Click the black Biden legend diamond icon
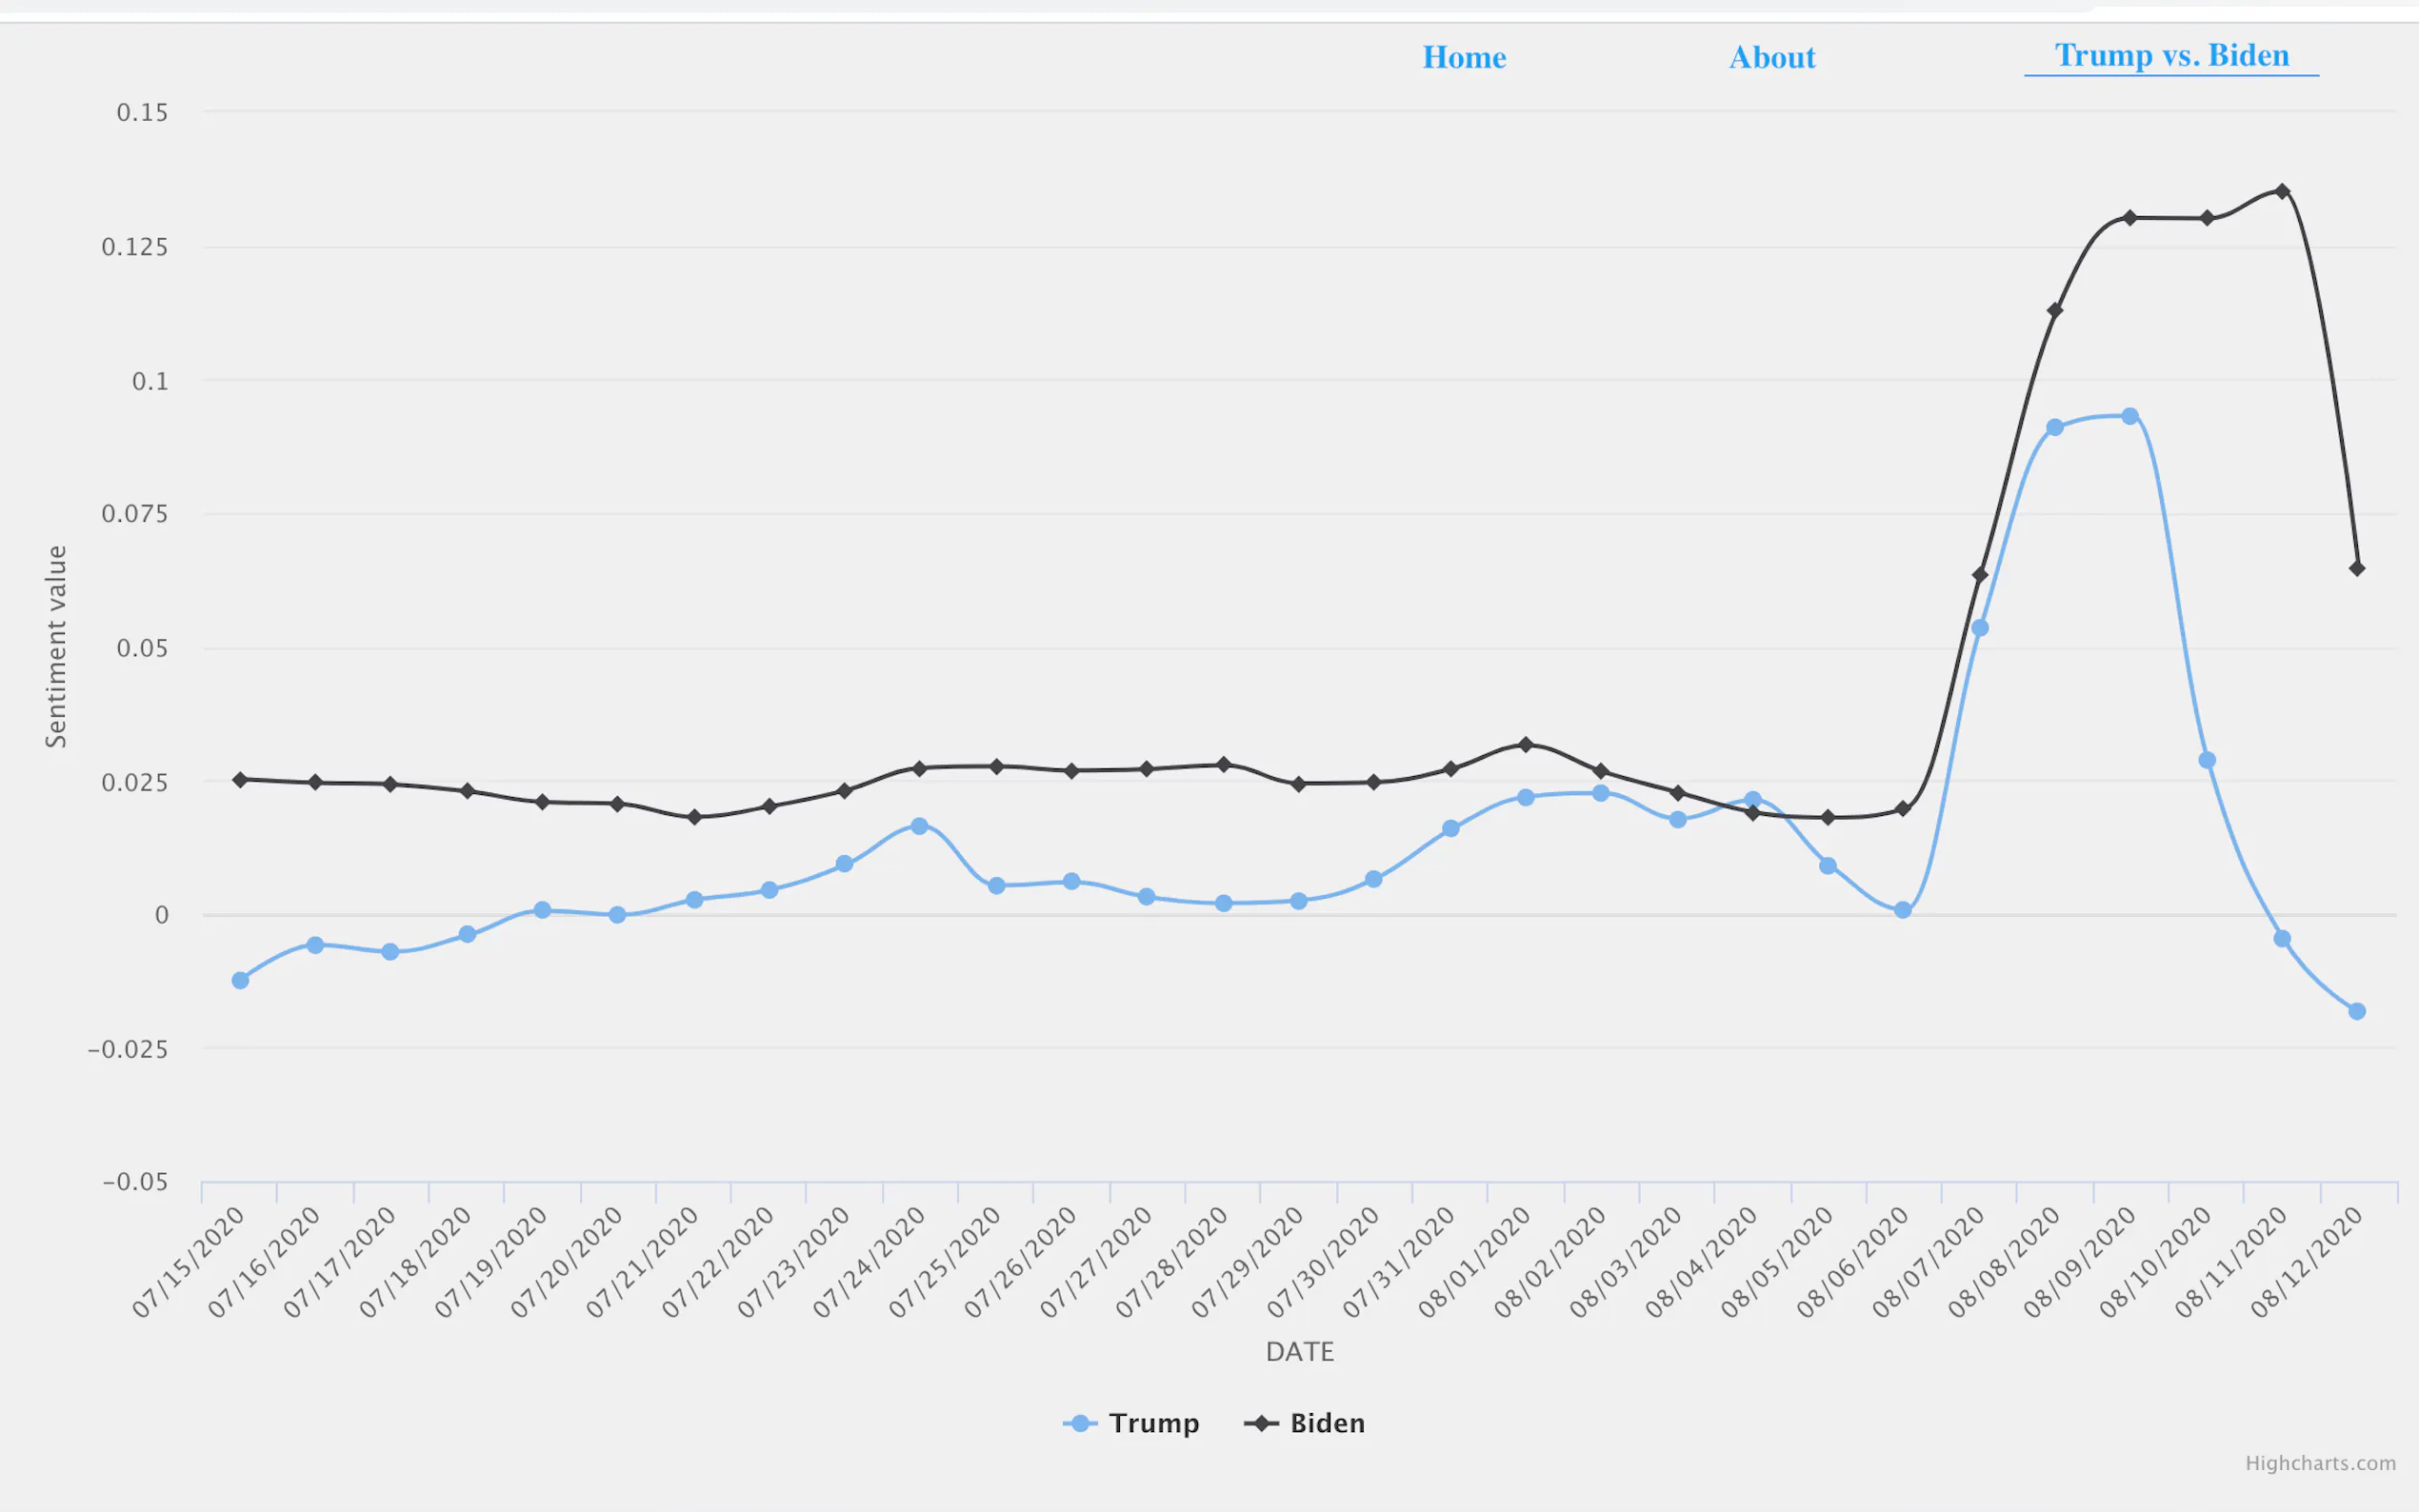This screenshot has height=1512, width=2419. (x=1261, y=1423)
